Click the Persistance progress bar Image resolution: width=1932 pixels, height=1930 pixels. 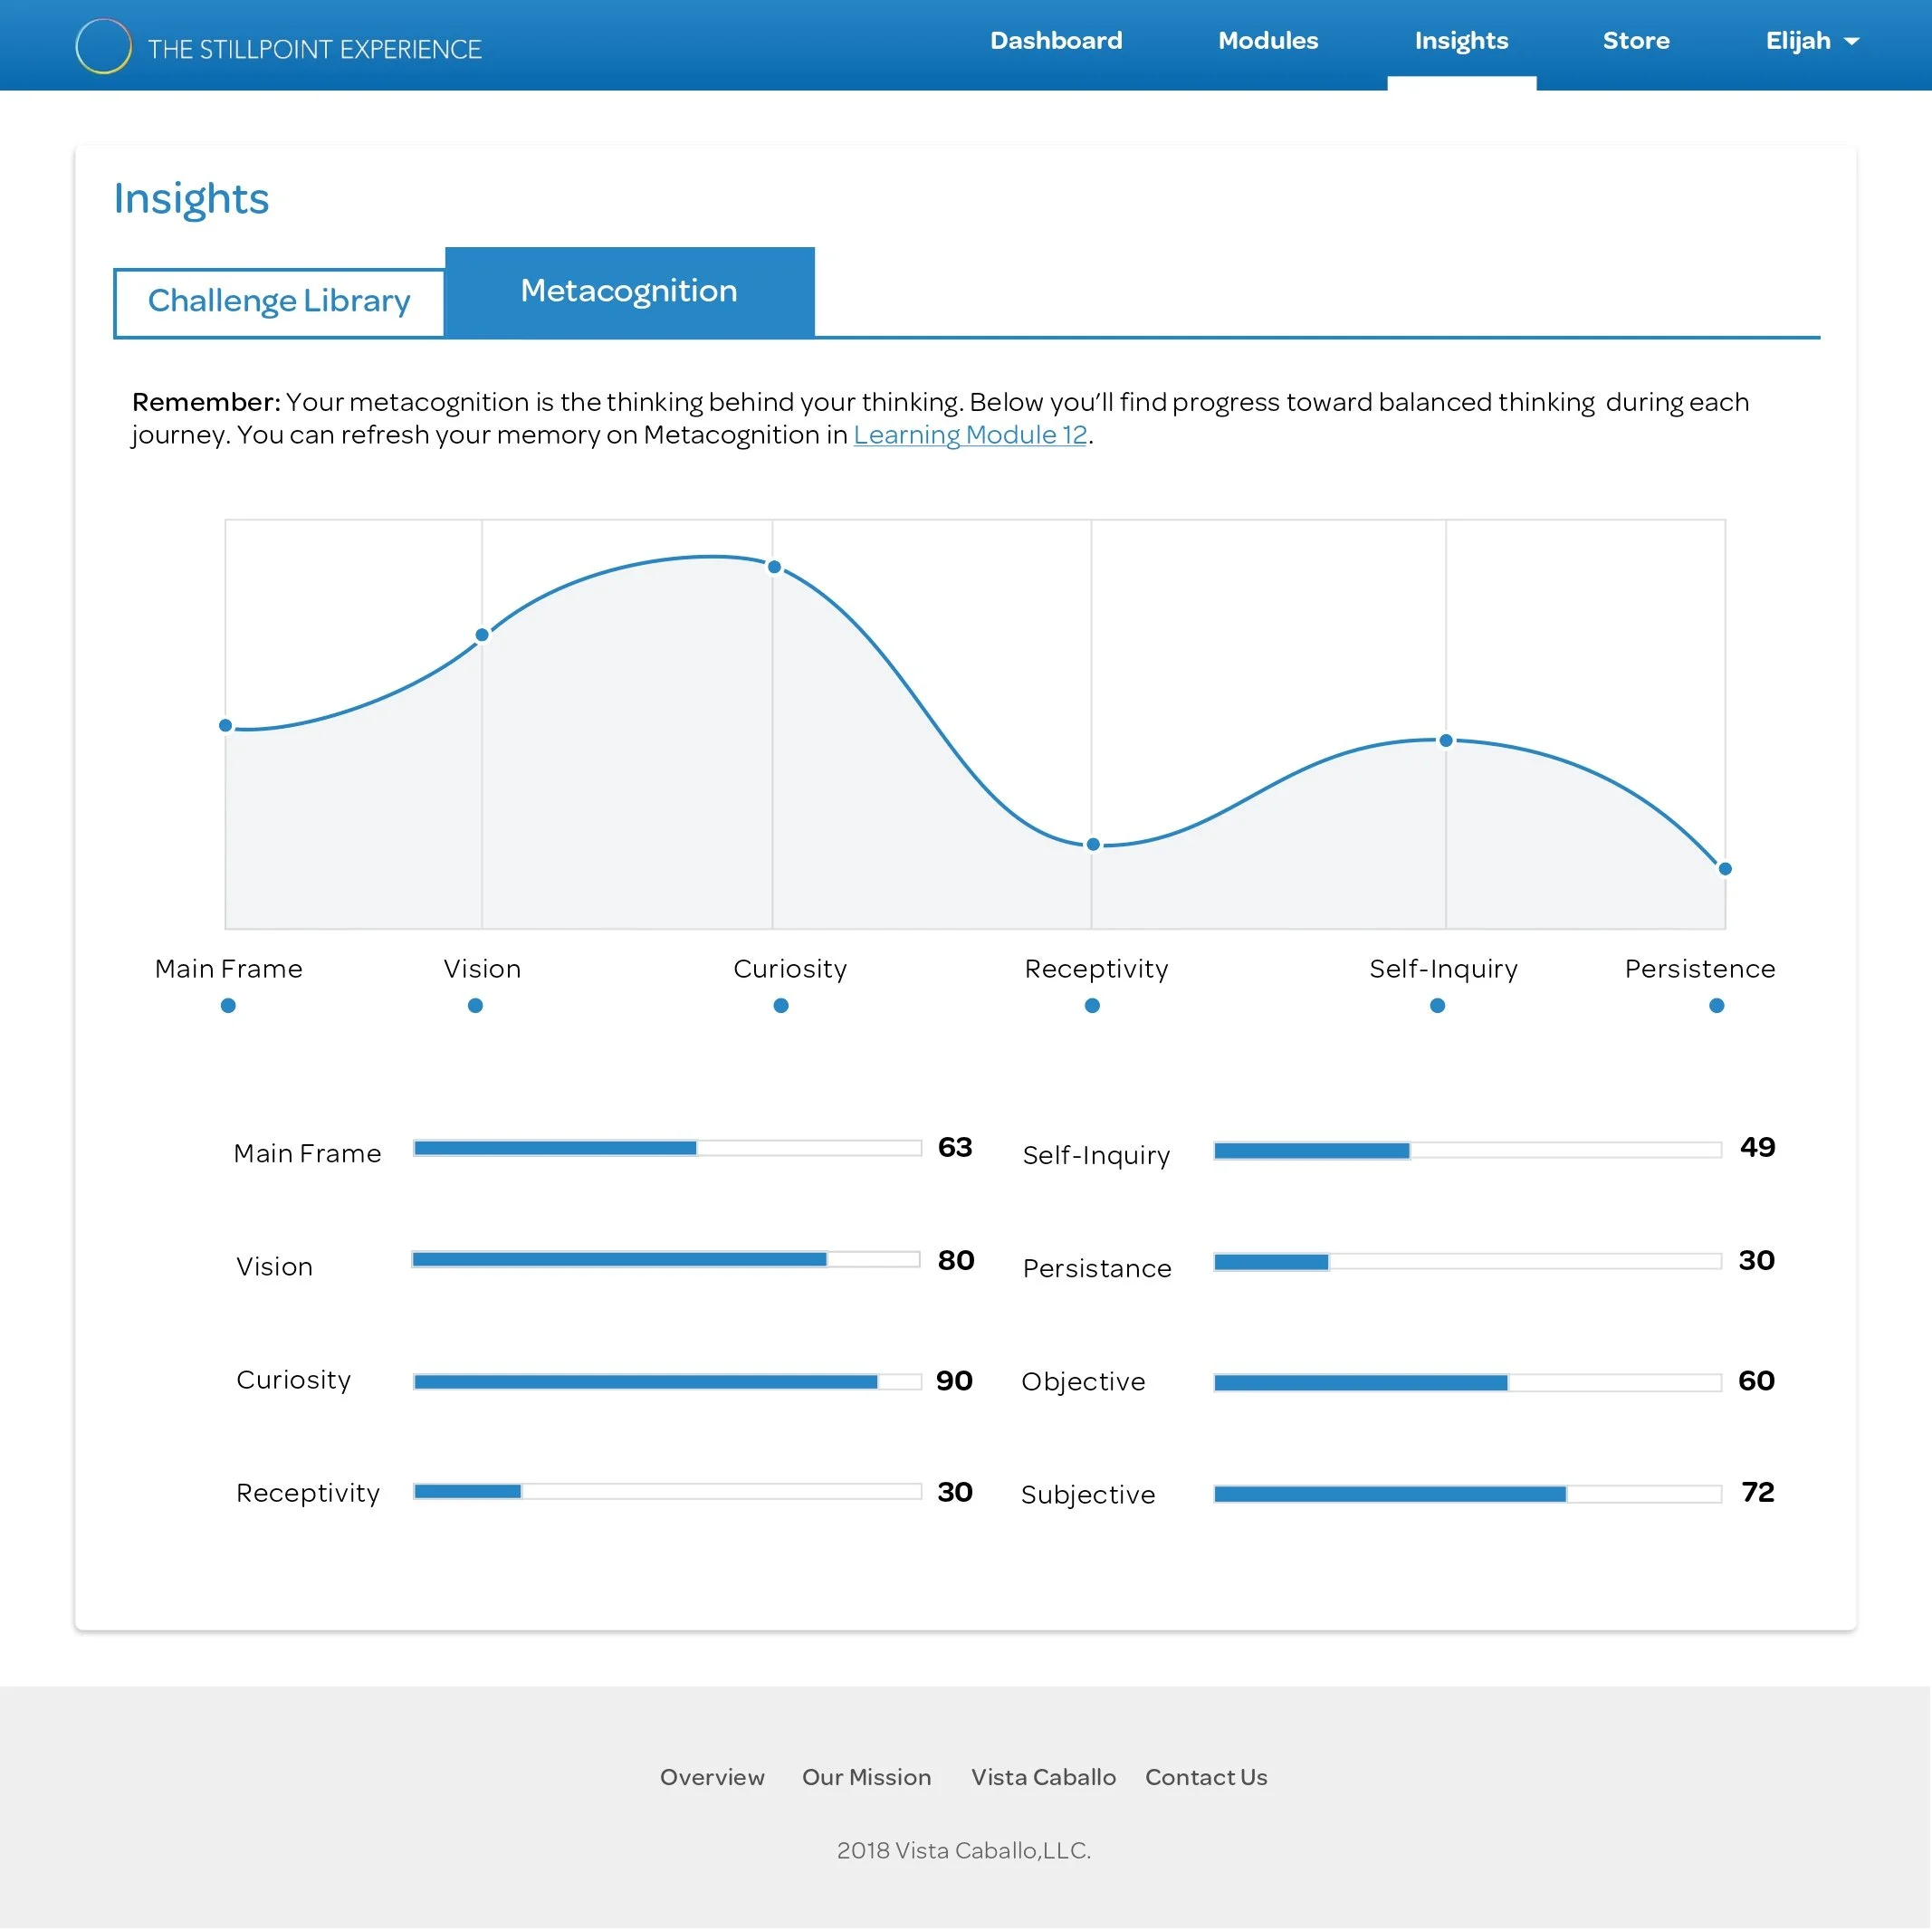[1467, 1262]
